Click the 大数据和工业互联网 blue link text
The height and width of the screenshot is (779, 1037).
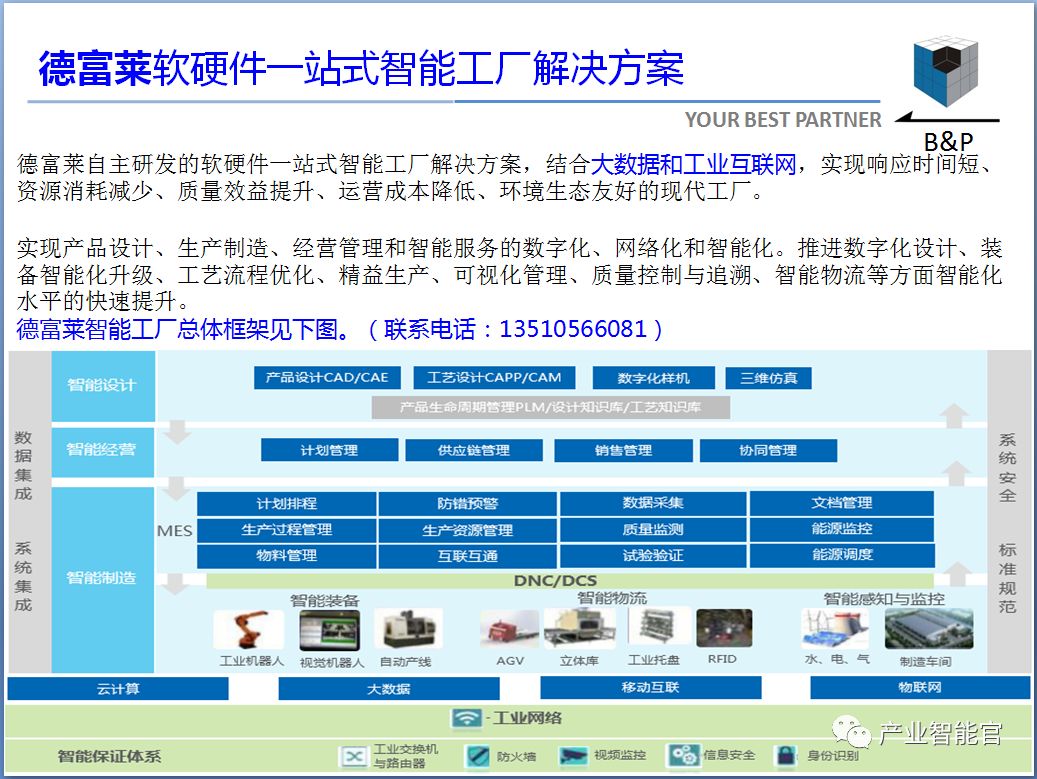pyautogui.click(x=693, y=164)
